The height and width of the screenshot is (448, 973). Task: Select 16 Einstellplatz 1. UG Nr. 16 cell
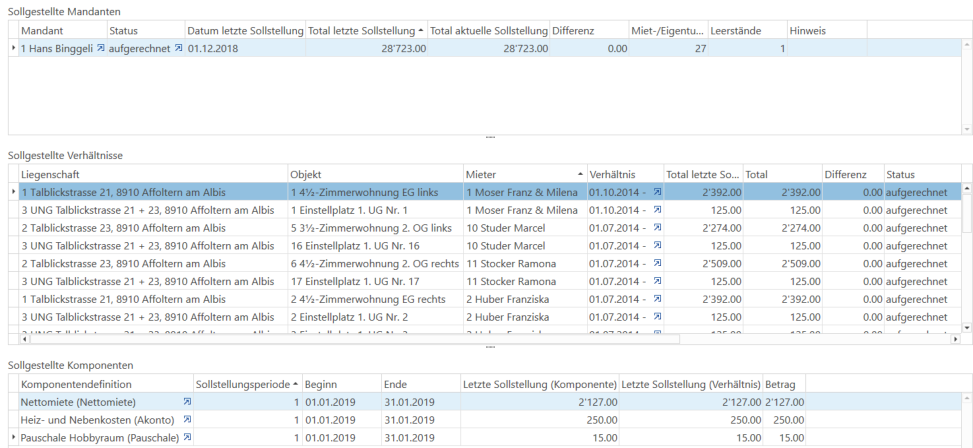[376, 246]
